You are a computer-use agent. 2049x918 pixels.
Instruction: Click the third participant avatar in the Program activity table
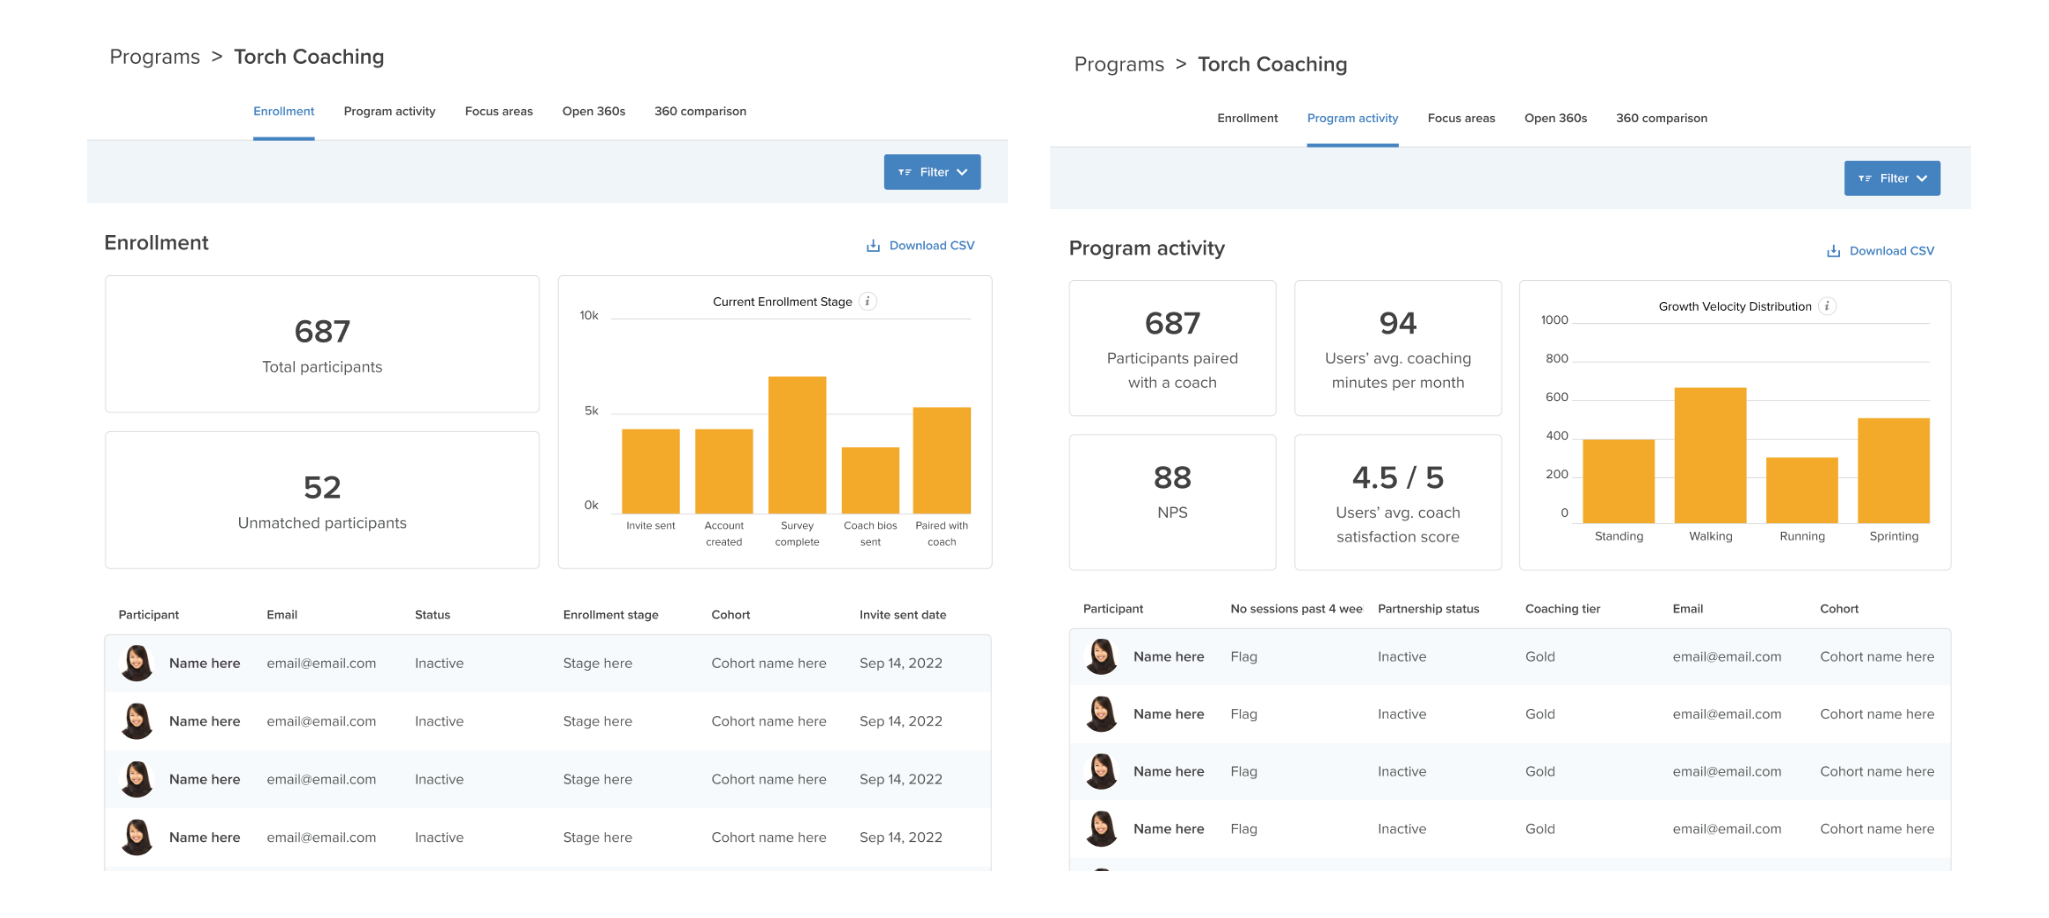1102,771
